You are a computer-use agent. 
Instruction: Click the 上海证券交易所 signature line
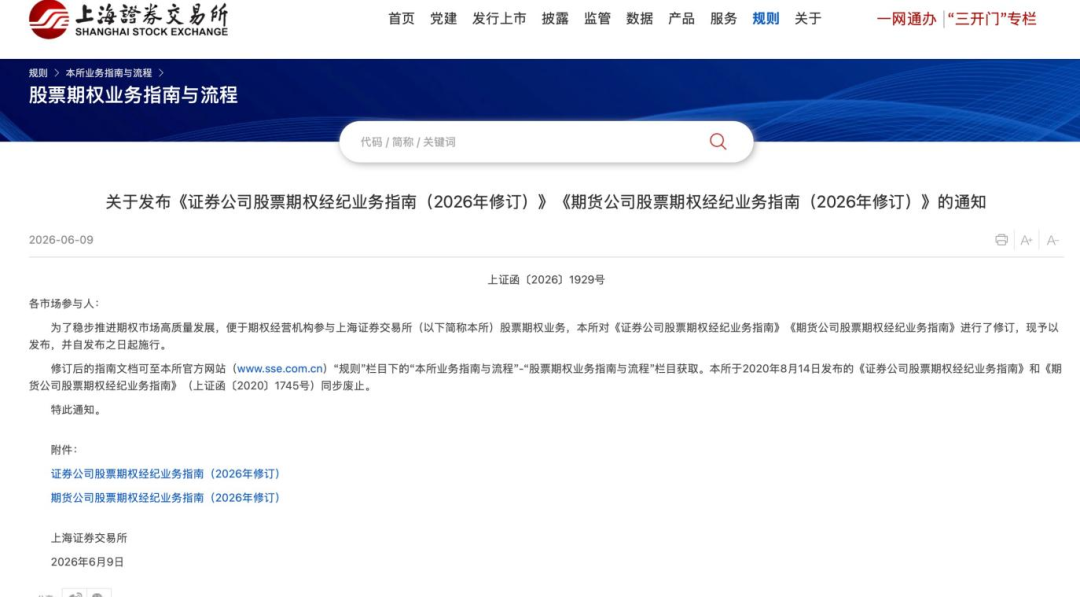[x=89, y=538]
